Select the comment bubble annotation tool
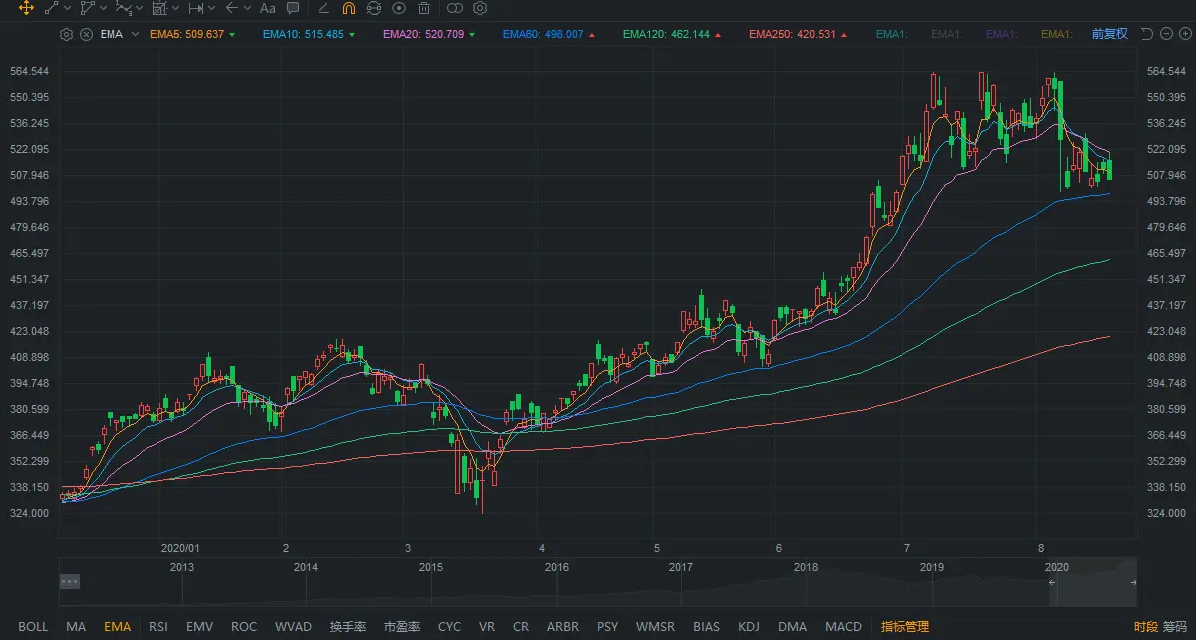Viewport: 1196px width, 640px height. [293, 8]
